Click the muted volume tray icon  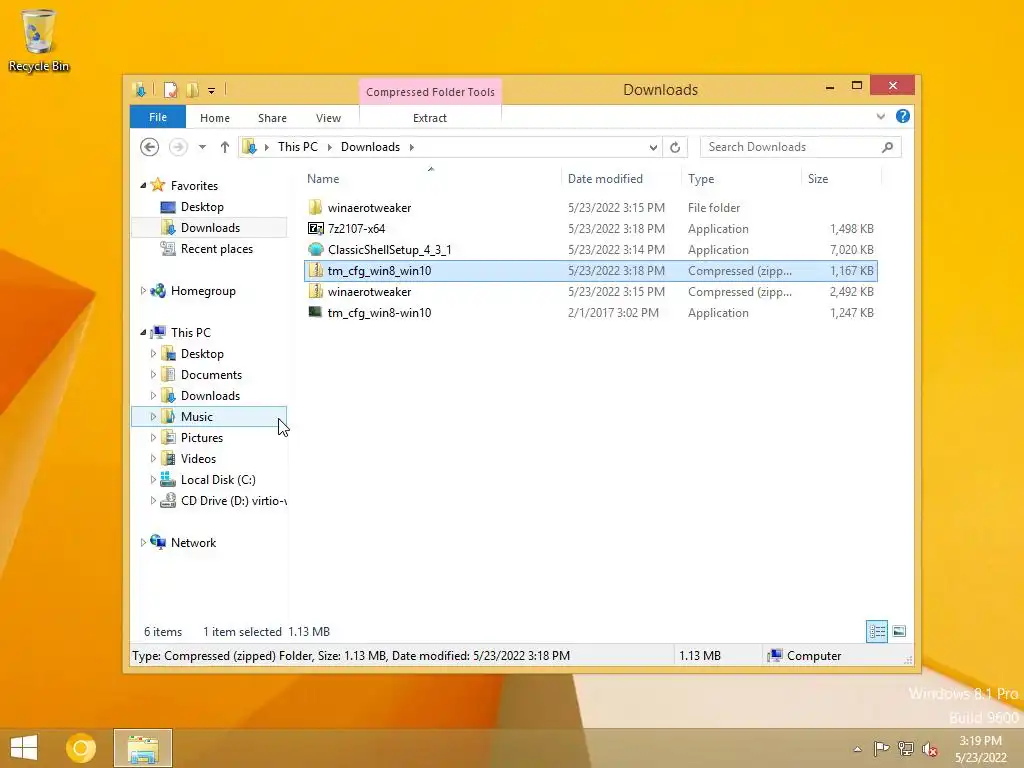click(930, 748)
